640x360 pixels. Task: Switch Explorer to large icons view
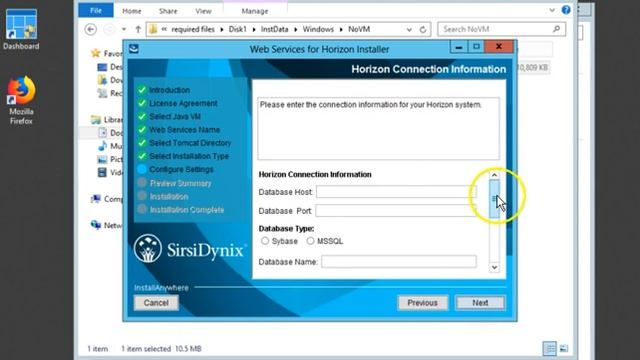[x=564, y=349]
